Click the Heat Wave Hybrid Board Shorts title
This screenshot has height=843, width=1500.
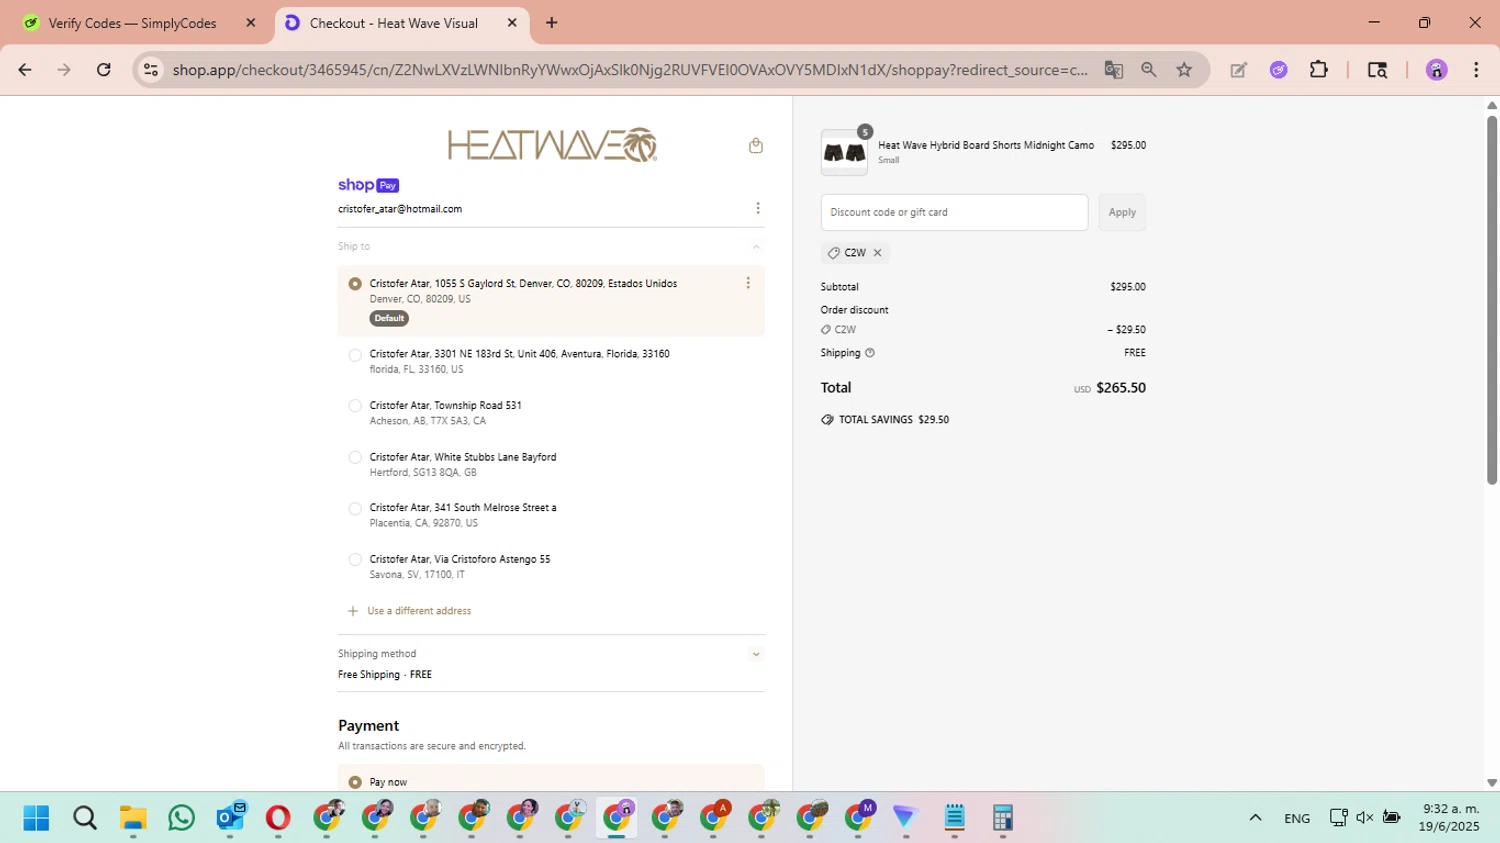tap(986, 145)
